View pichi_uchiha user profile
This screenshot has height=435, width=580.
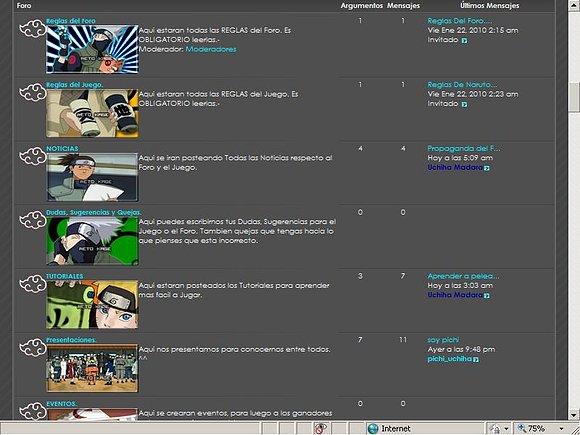click(450, 359)
